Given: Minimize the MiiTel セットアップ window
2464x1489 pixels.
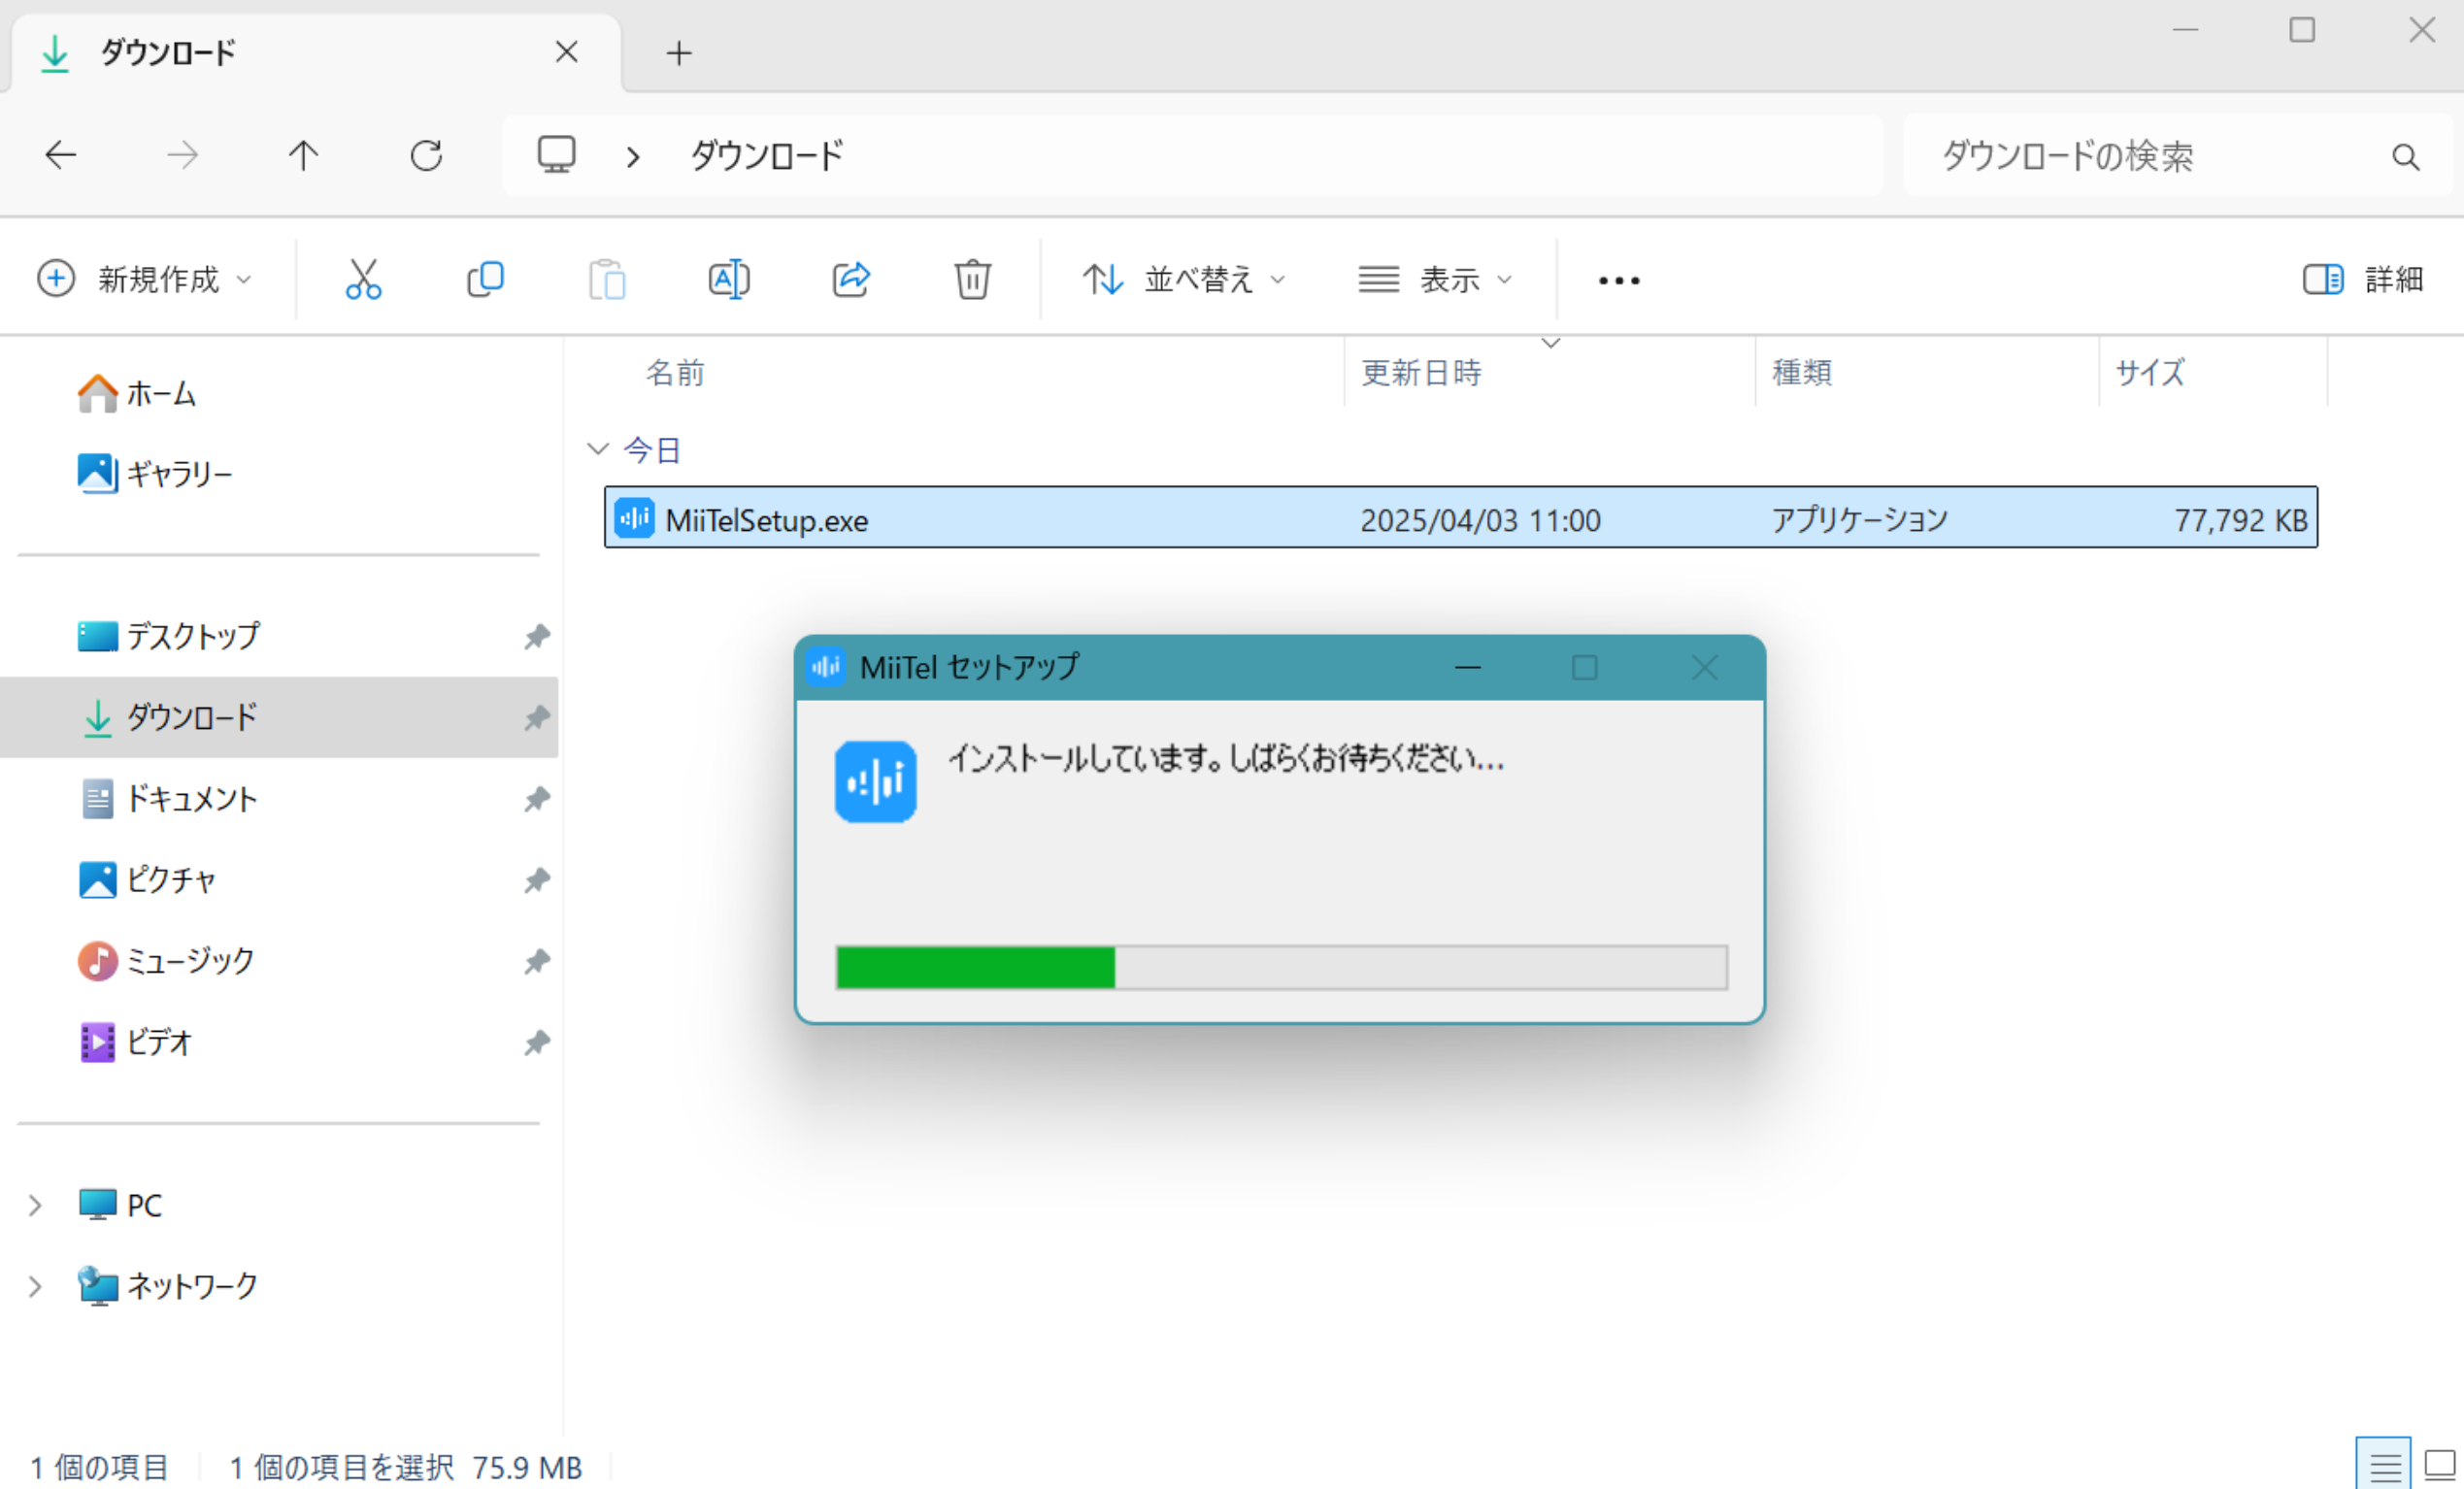Looking at the screenshot, I should 1467,667.
